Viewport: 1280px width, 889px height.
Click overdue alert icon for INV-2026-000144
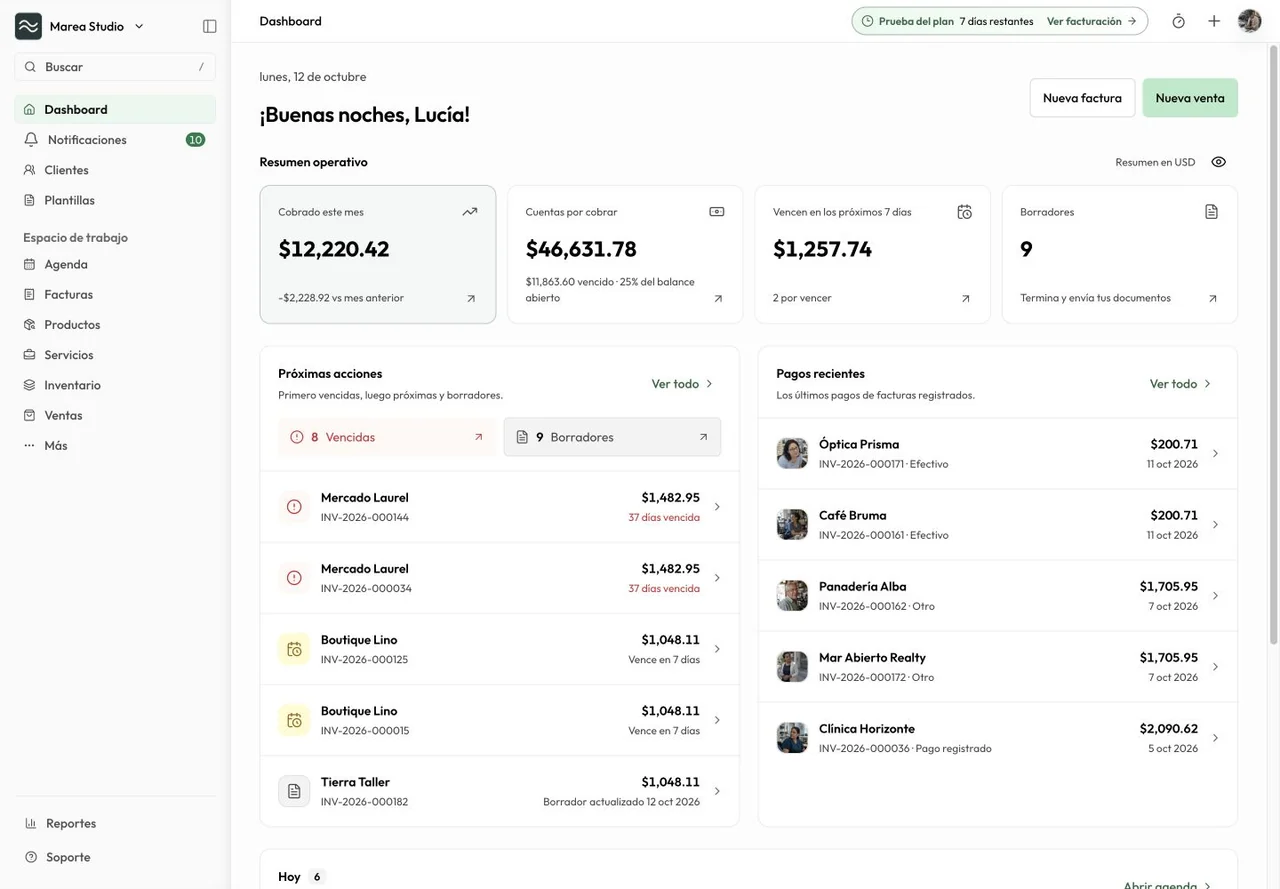[294, 507]
